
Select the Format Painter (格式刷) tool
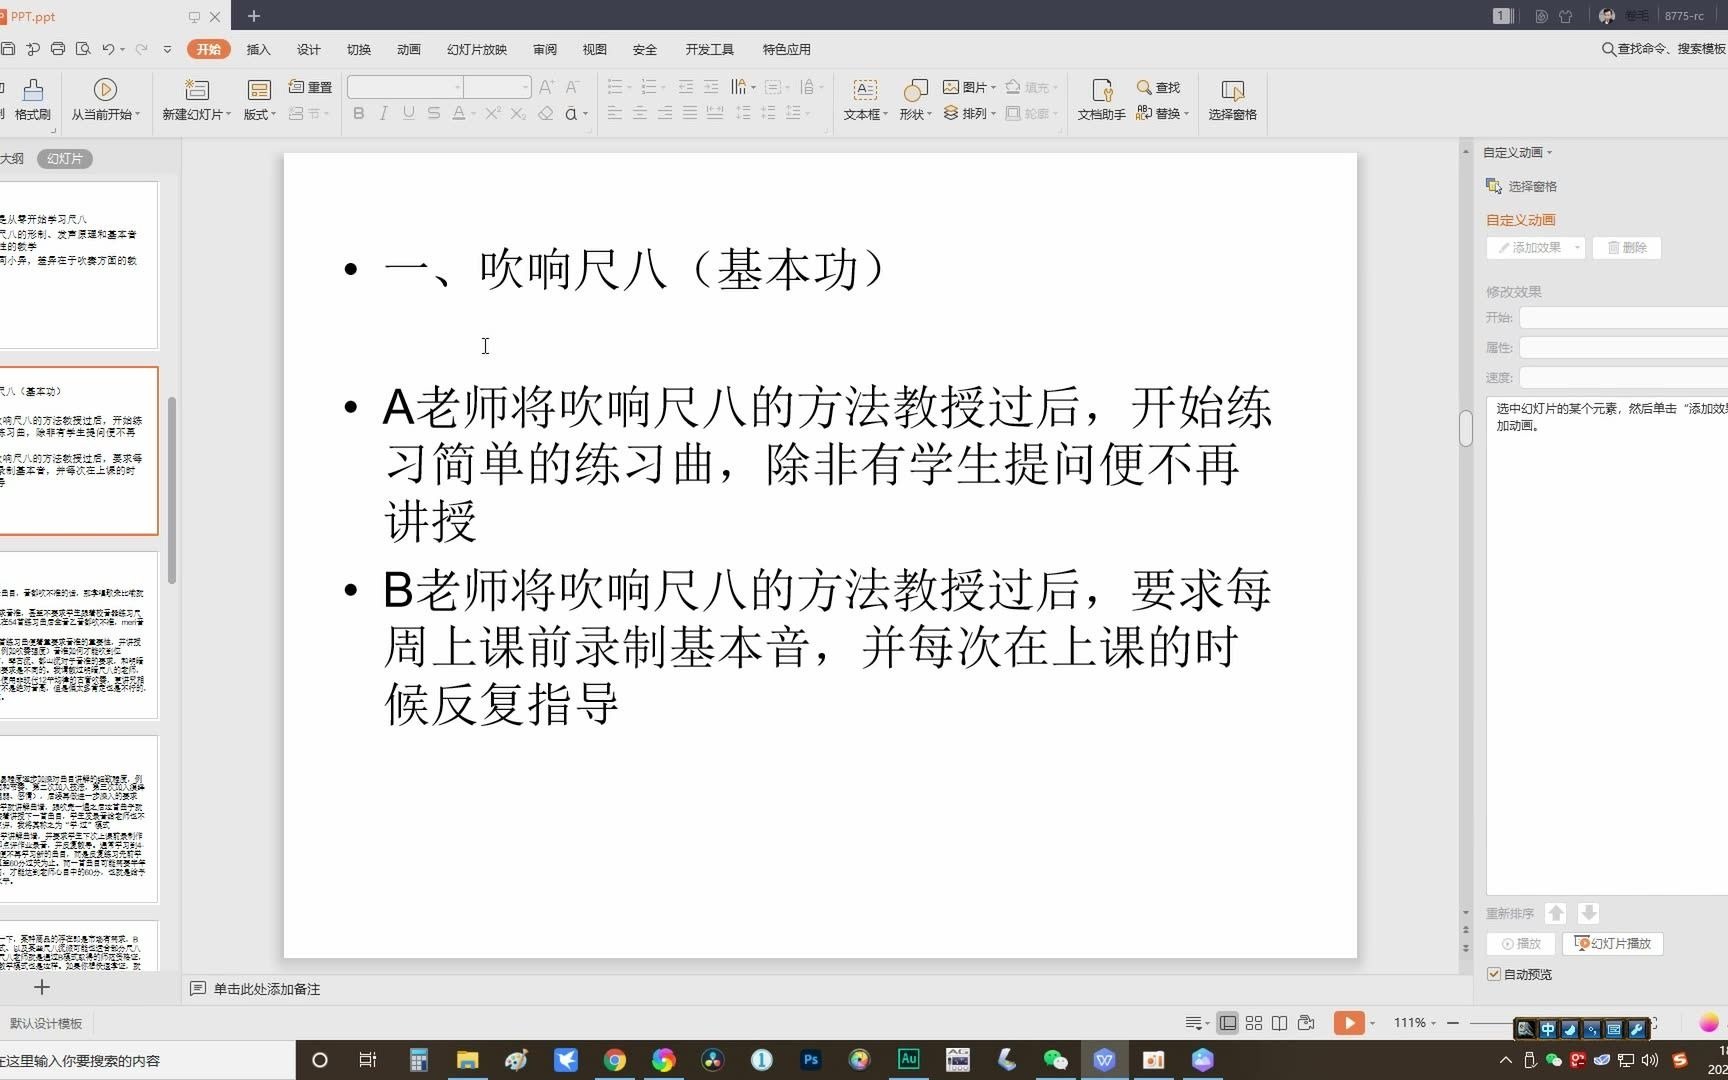[x=32, y=100]
